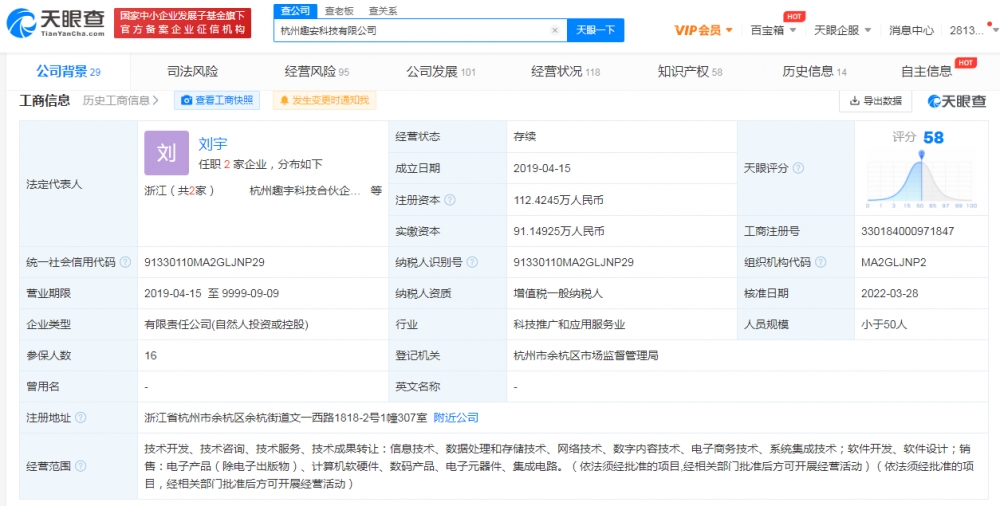This screenshot has height=506, width=1000.
Task: Open legal representative 刘宇 link
Action: click(213, 144)
